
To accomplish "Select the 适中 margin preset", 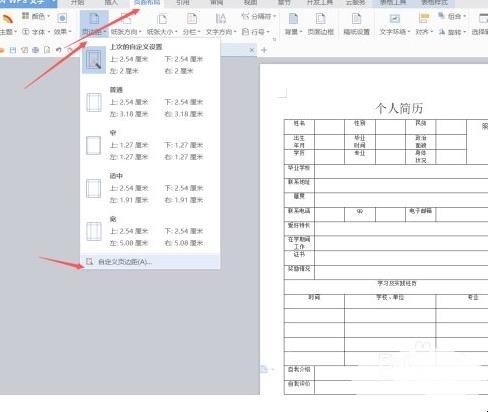I will (150, 188).
